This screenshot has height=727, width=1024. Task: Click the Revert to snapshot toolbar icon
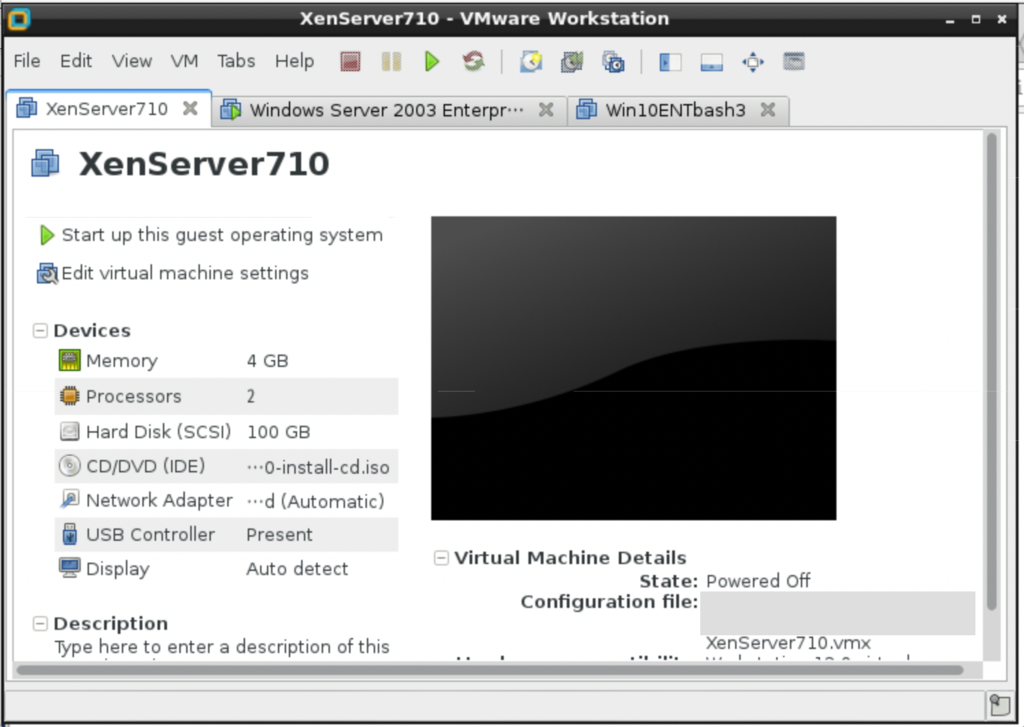click(x=572, y=62)
